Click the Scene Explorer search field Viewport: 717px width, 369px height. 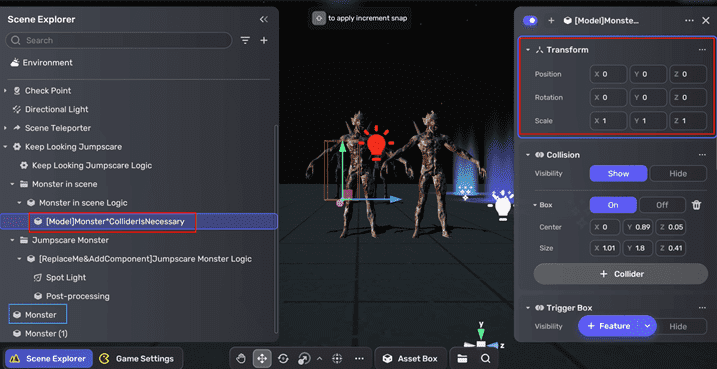118,41
